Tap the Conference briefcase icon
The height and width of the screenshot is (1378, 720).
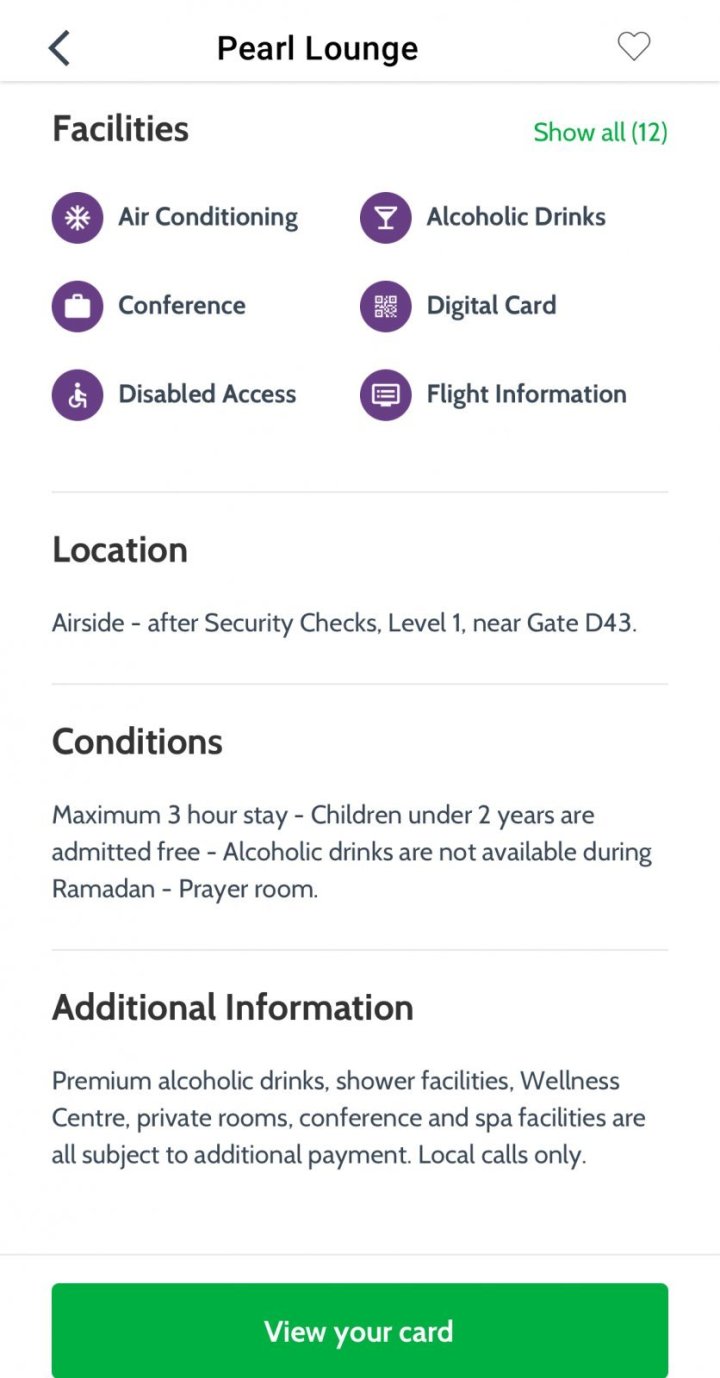(x=77, y=306)
